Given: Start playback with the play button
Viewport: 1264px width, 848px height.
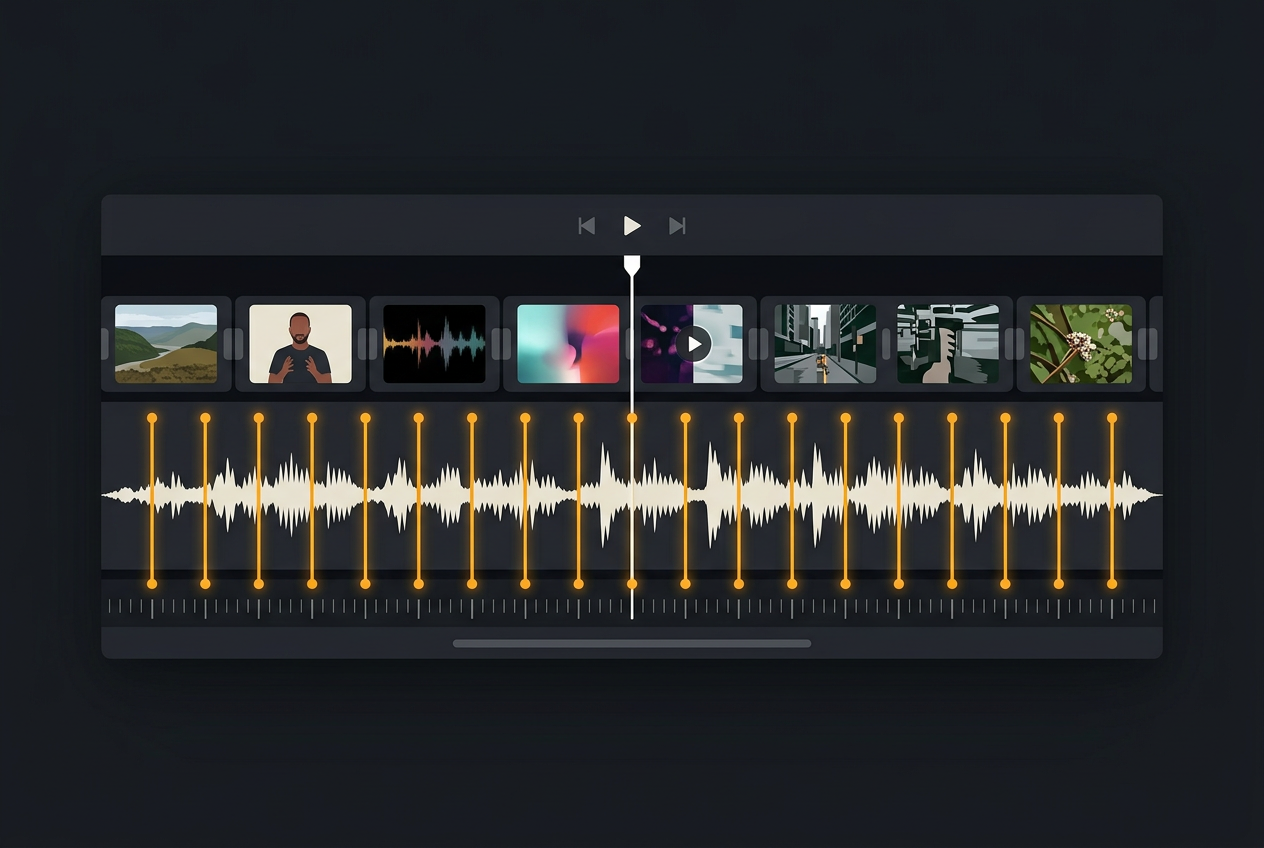Looking at the screenshot, I should coord(632,226).
